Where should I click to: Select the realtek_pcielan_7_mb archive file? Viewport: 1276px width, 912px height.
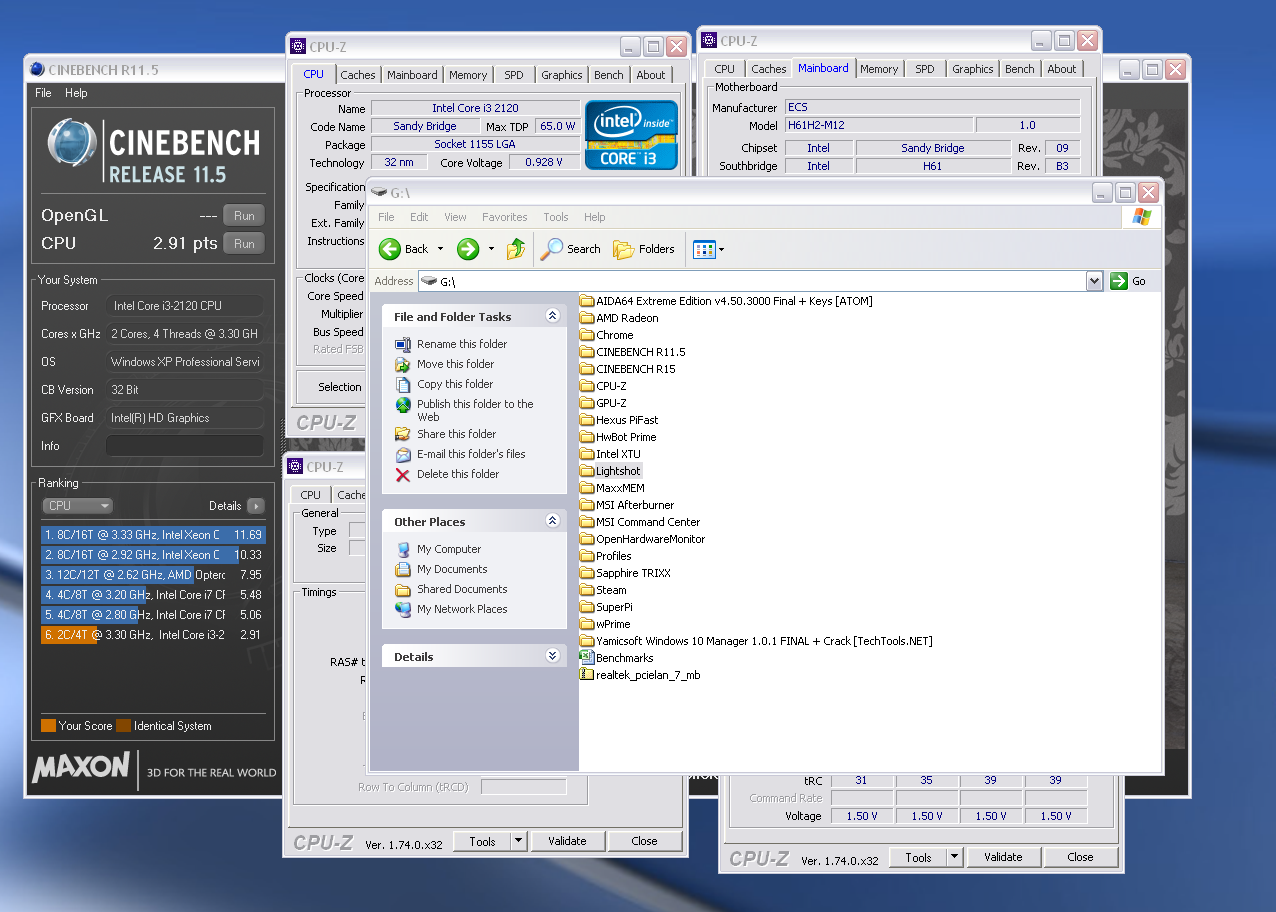(640, 675)
